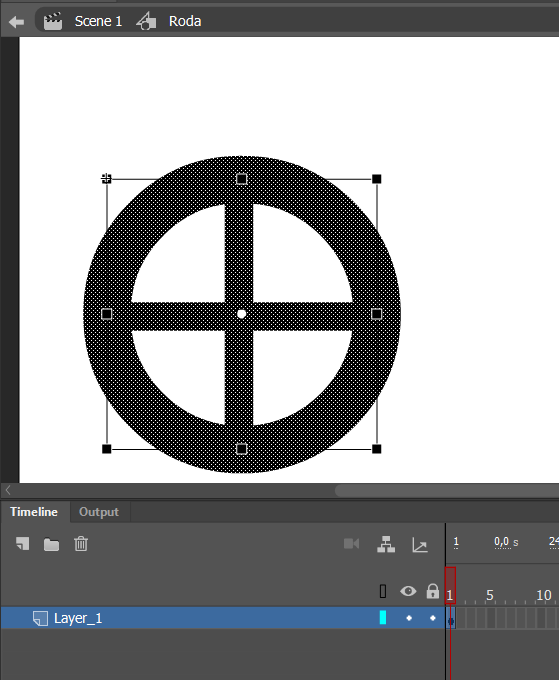Switch to the Output tab

coord(99,512)
